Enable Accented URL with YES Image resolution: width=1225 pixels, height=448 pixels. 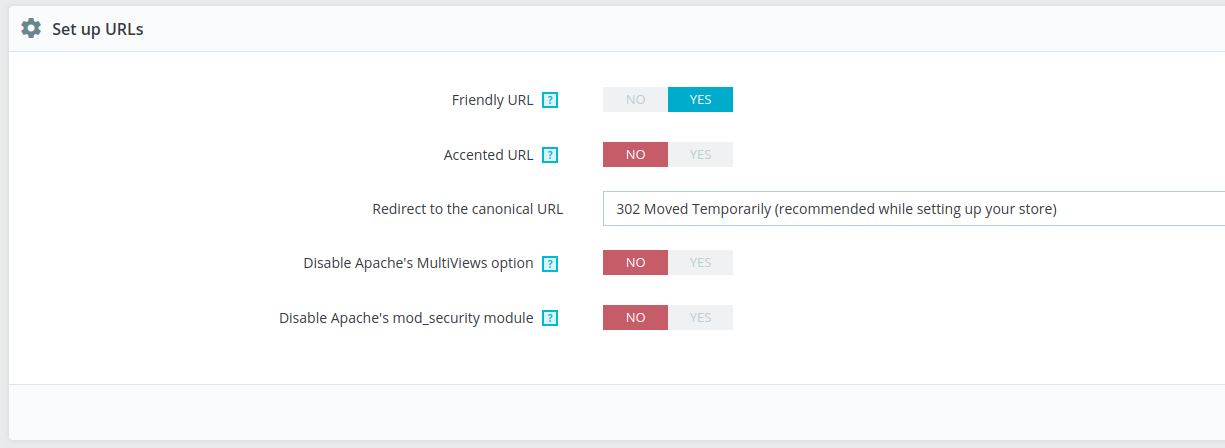click(x=700, y=155)
